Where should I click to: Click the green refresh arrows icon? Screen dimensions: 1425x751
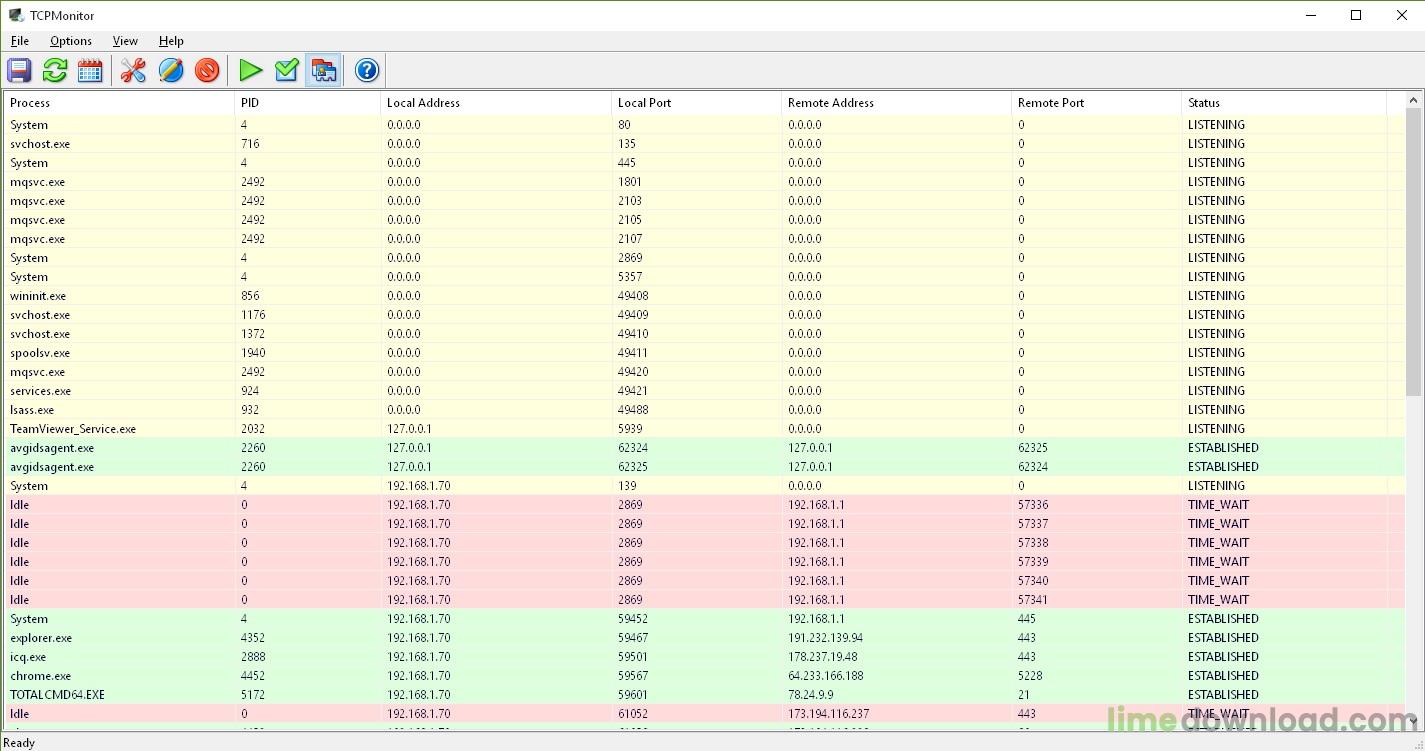(x=55, y=70)
